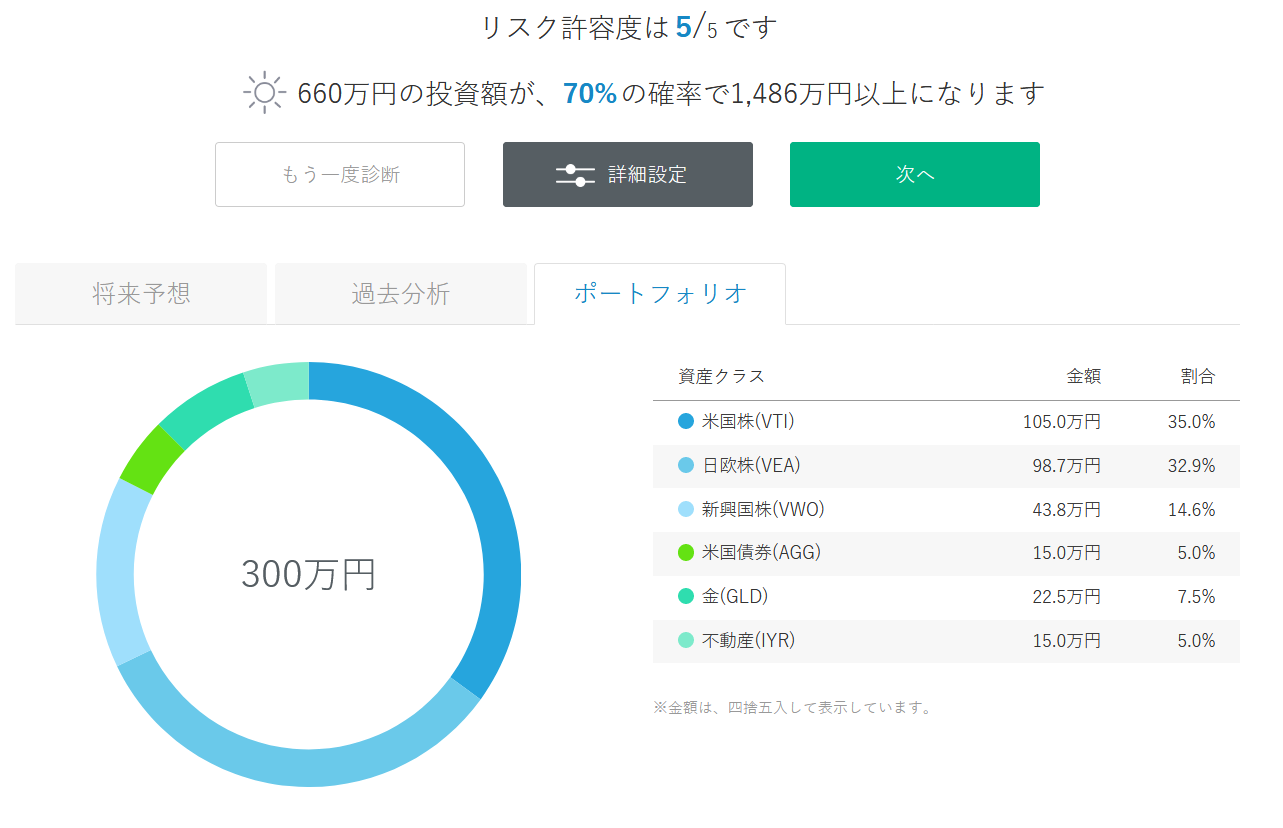Image resolution: width=1283 pixels, height=828 pixels.
Task: Select the ポートフォリオ tab
Action: point(660,294)
